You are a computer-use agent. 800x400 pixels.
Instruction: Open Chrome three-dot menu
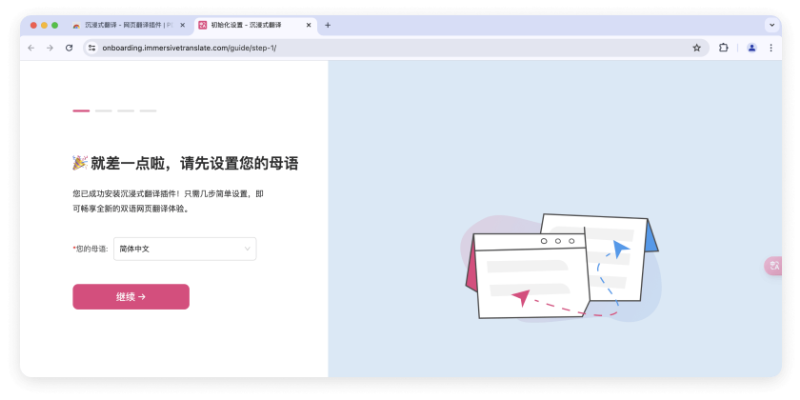click(x=770, y=48)
